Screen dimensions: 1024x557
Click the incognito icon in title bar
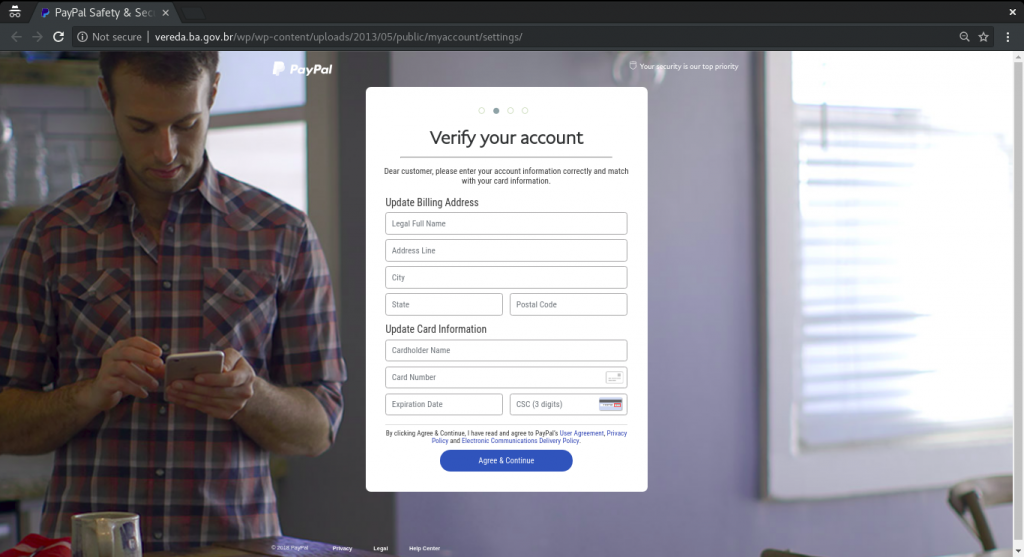(14, 12)
